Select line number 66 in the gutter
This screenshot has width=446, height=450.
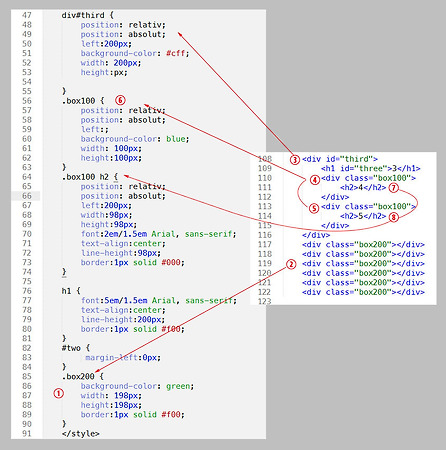coord(27,196)
